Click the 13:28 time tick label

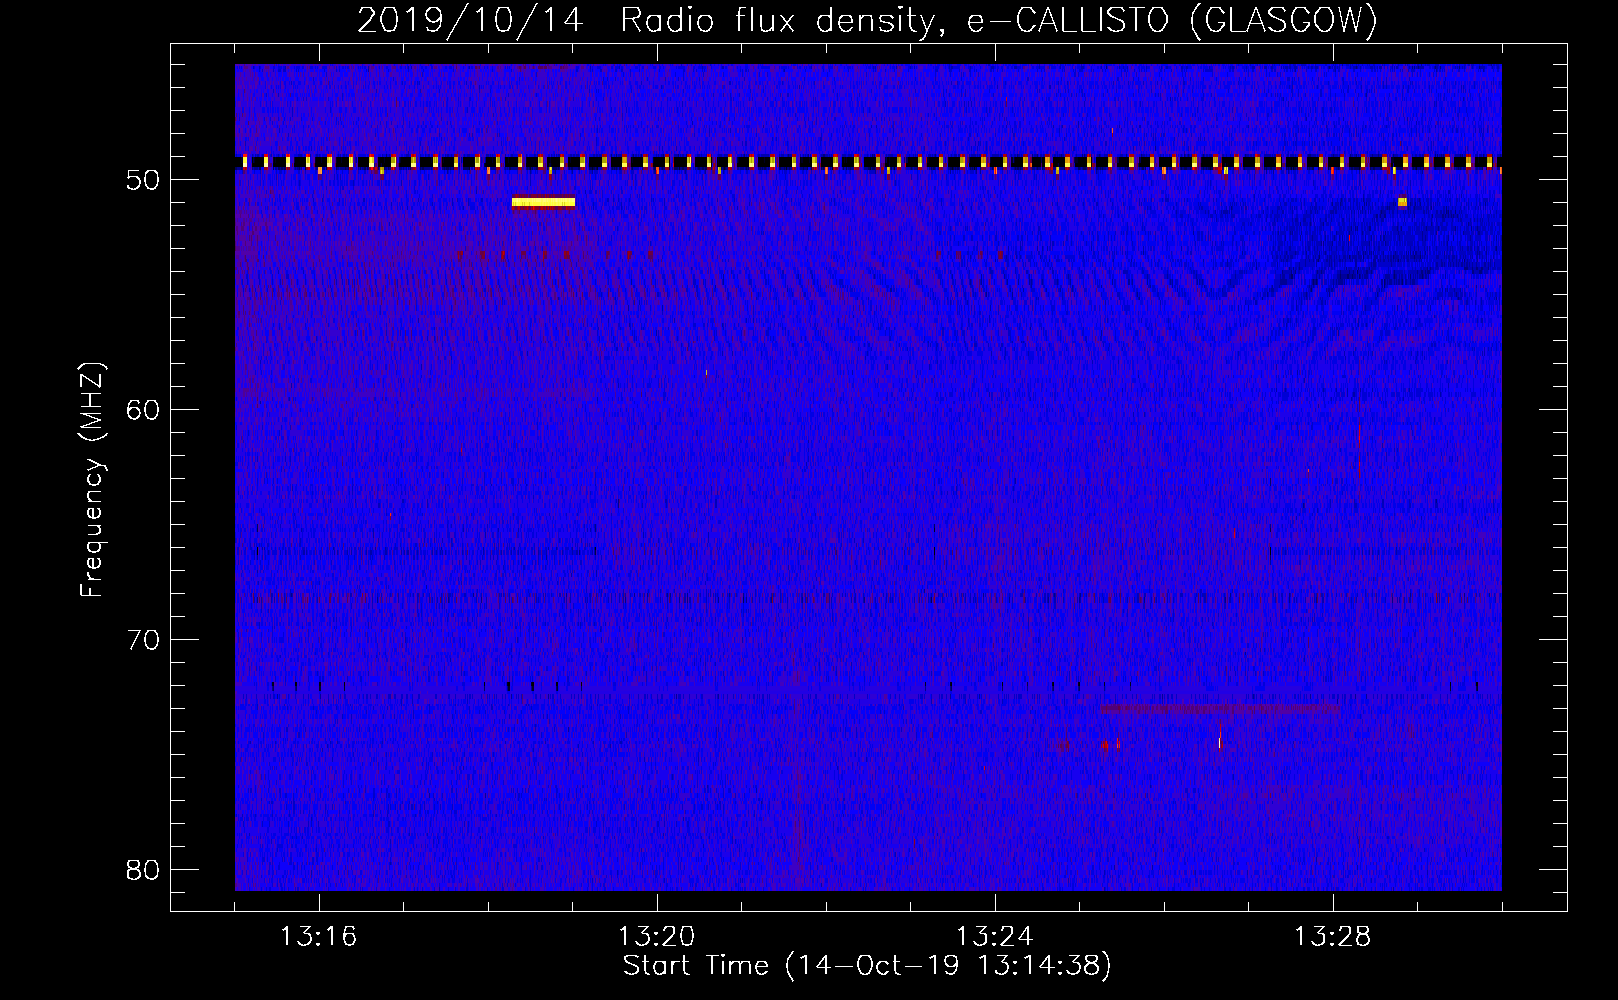(x=1333, y=937)
